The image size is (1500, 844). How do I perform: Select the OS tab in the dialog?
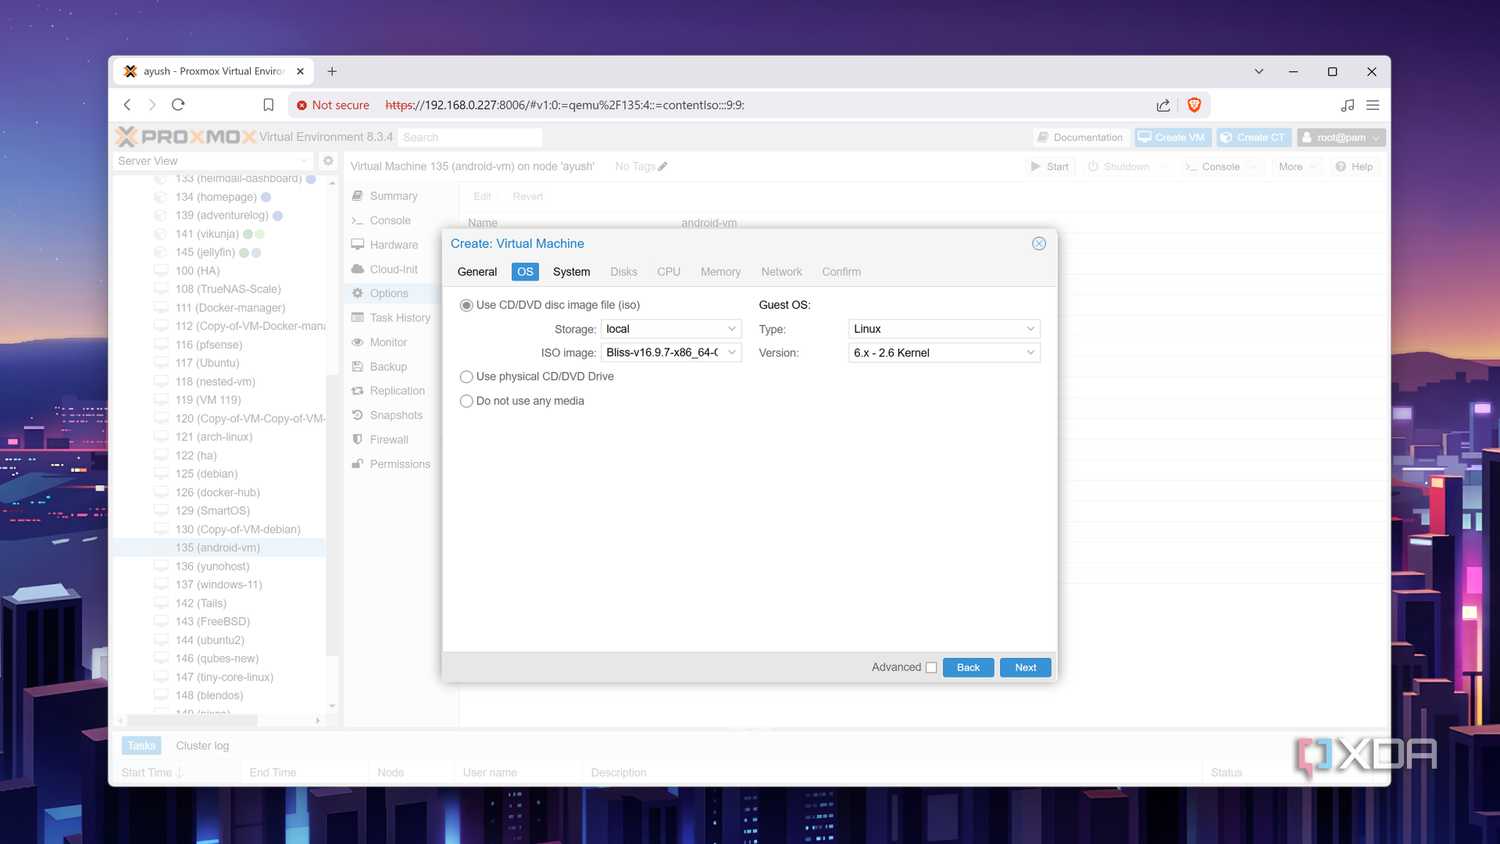click(525, 272)
